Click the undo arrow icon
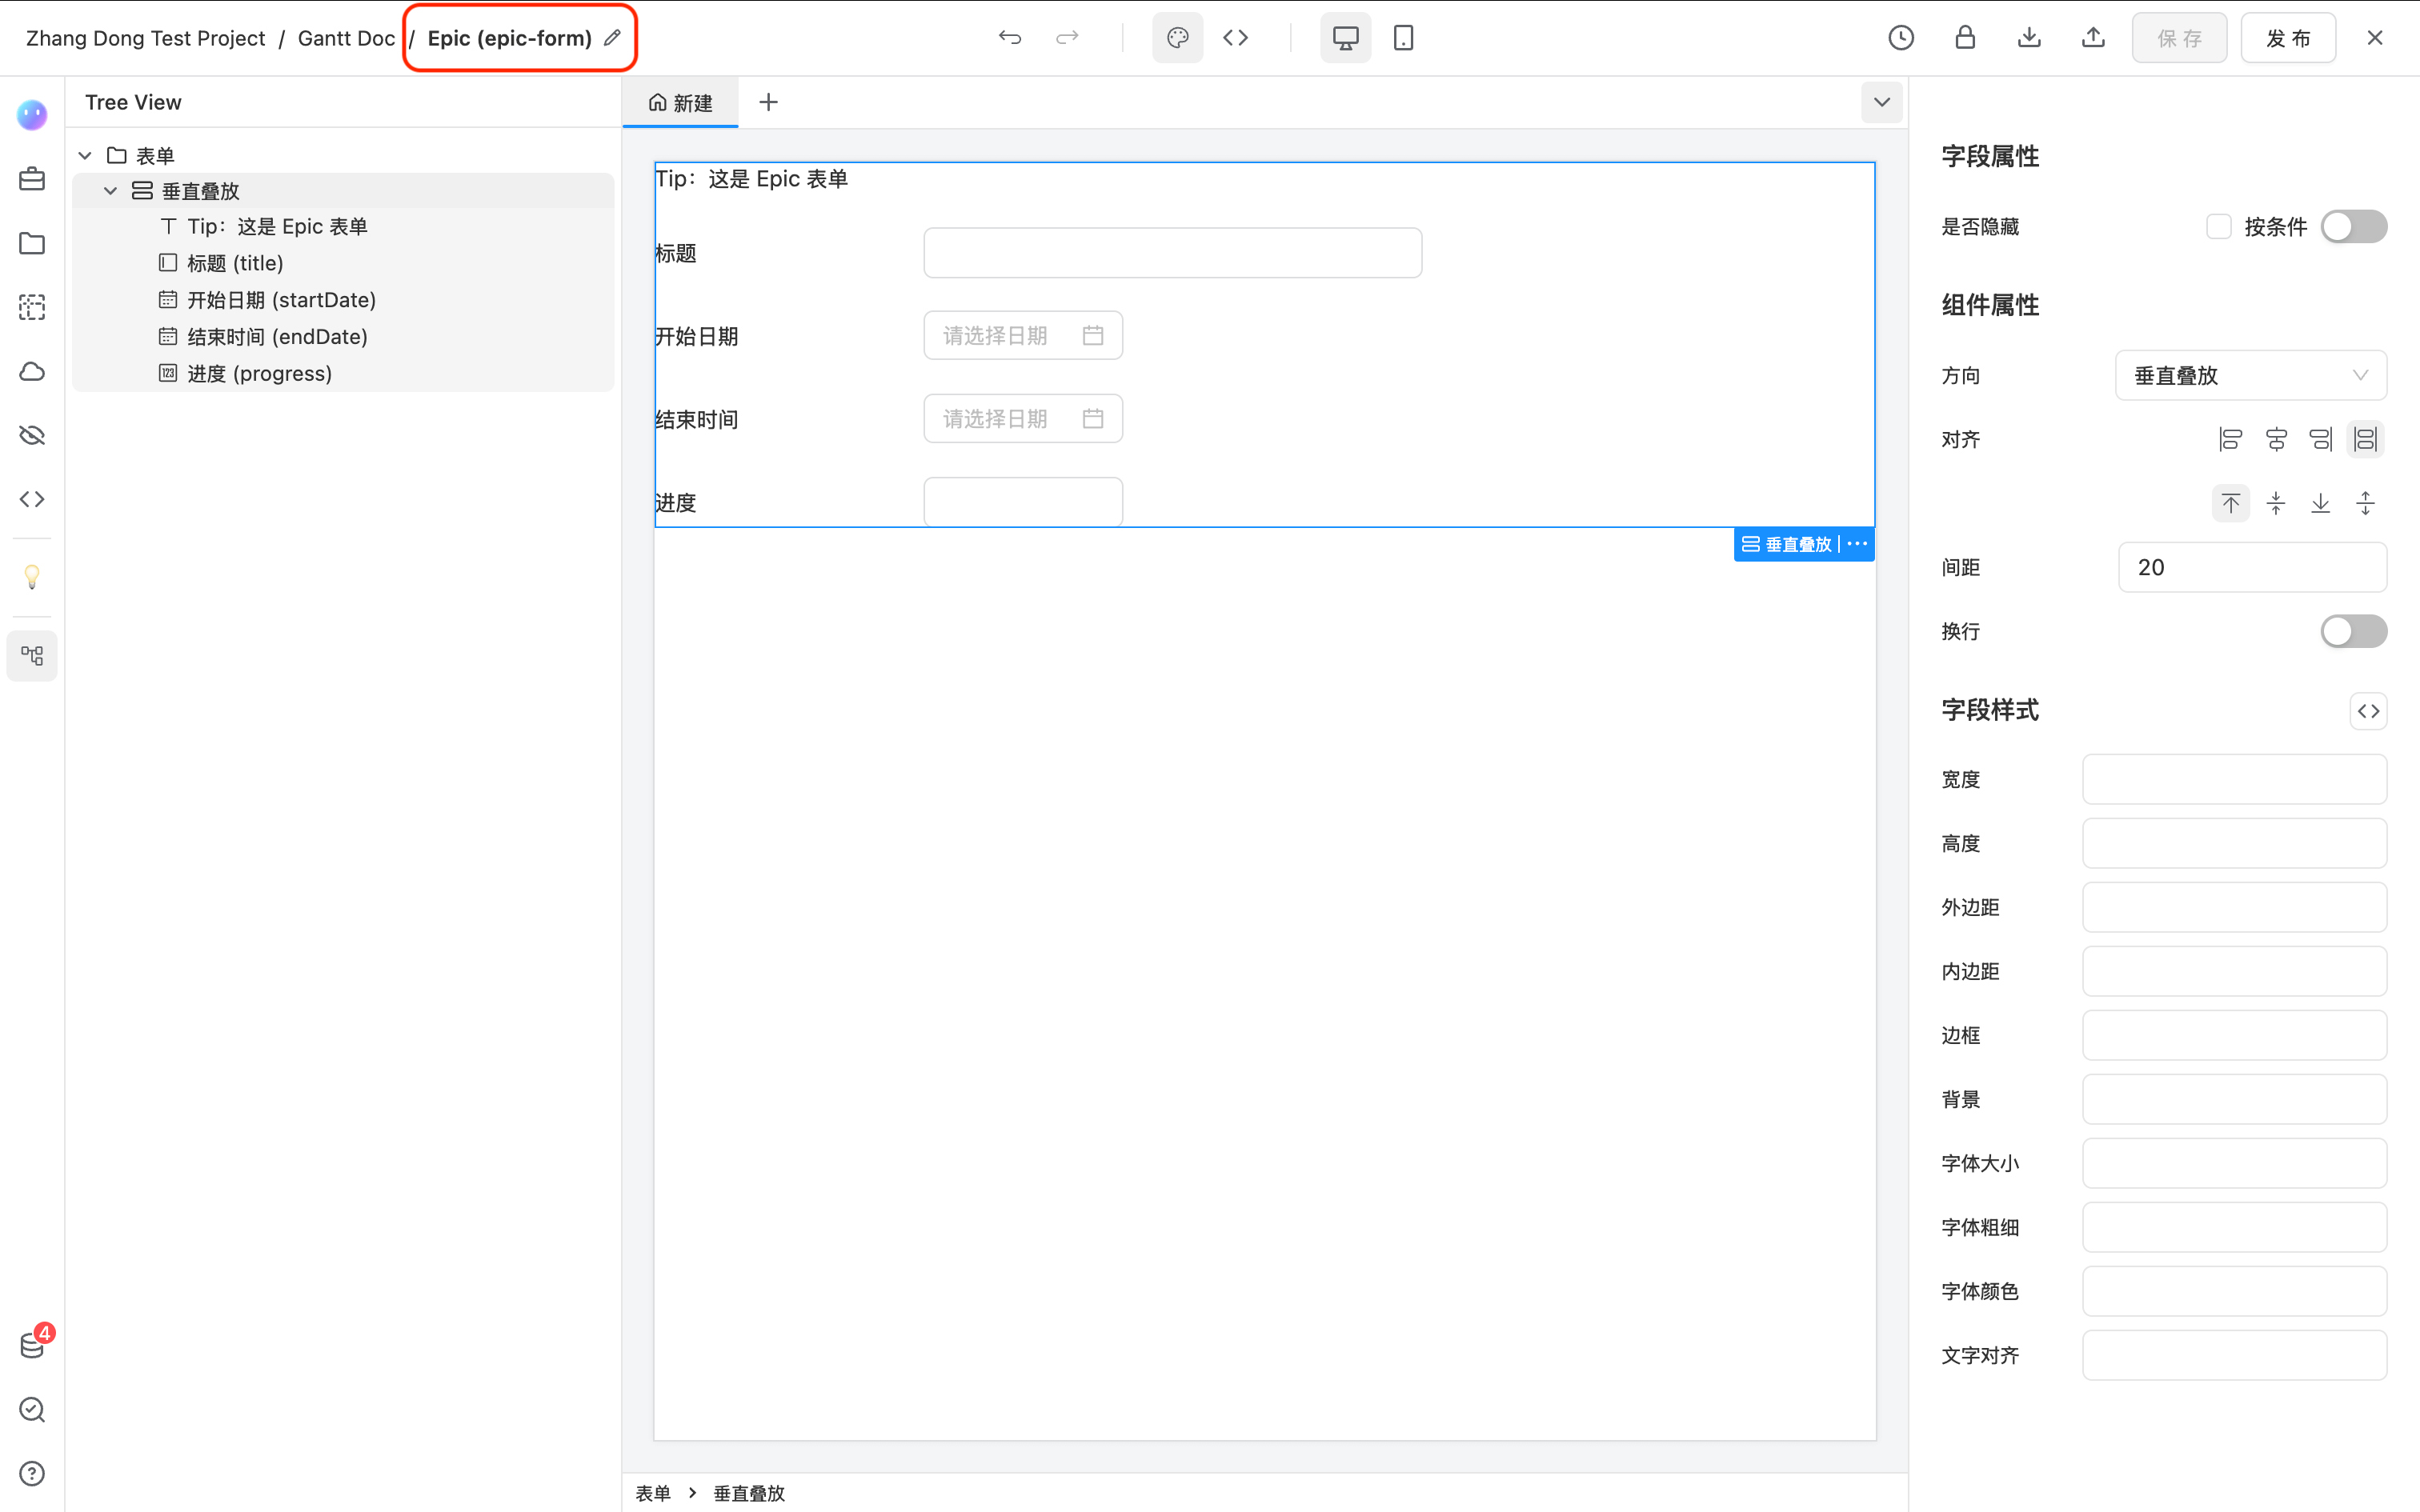The image size is (2420, 1512). click(x=1010, y=38)
